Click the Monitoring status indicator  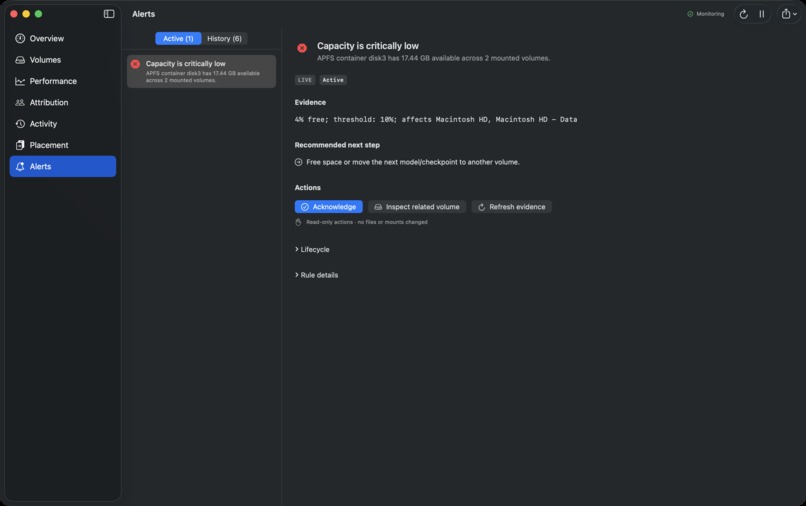pos(705,14)
